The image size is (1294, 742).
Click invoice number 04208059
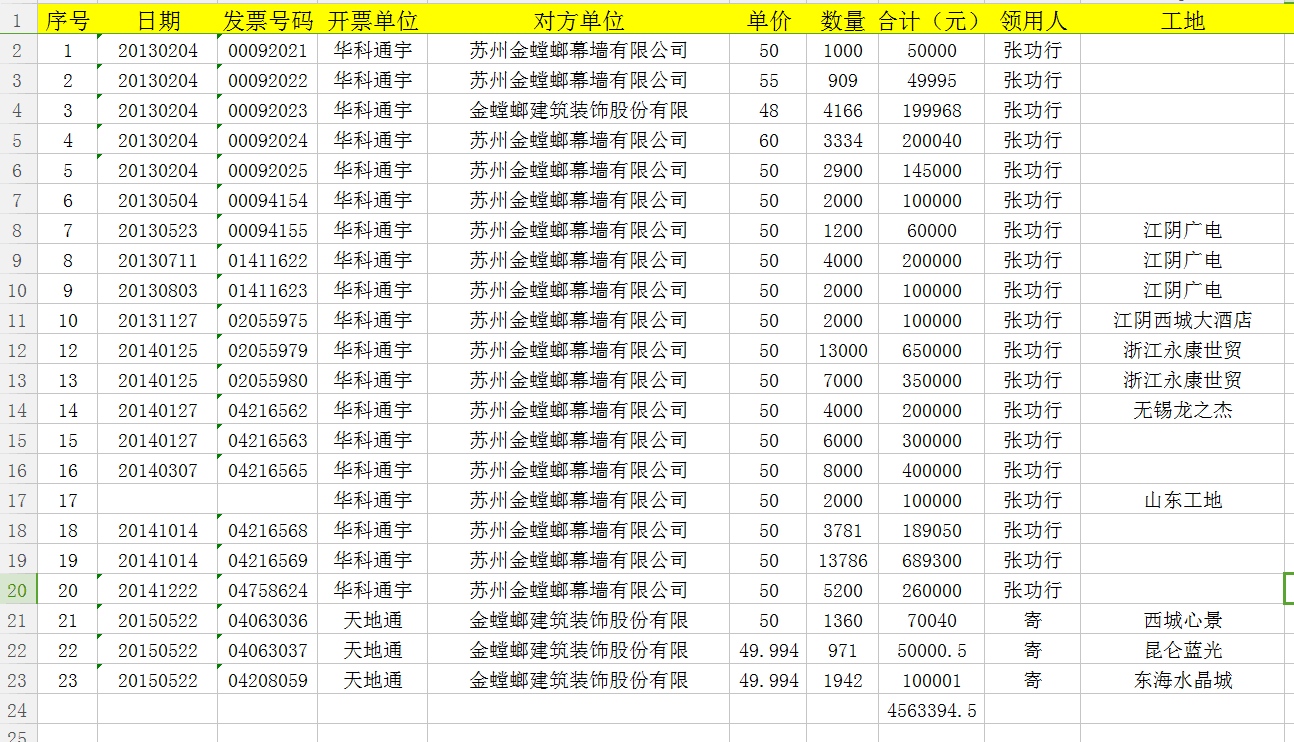click(x=268, y=680)
